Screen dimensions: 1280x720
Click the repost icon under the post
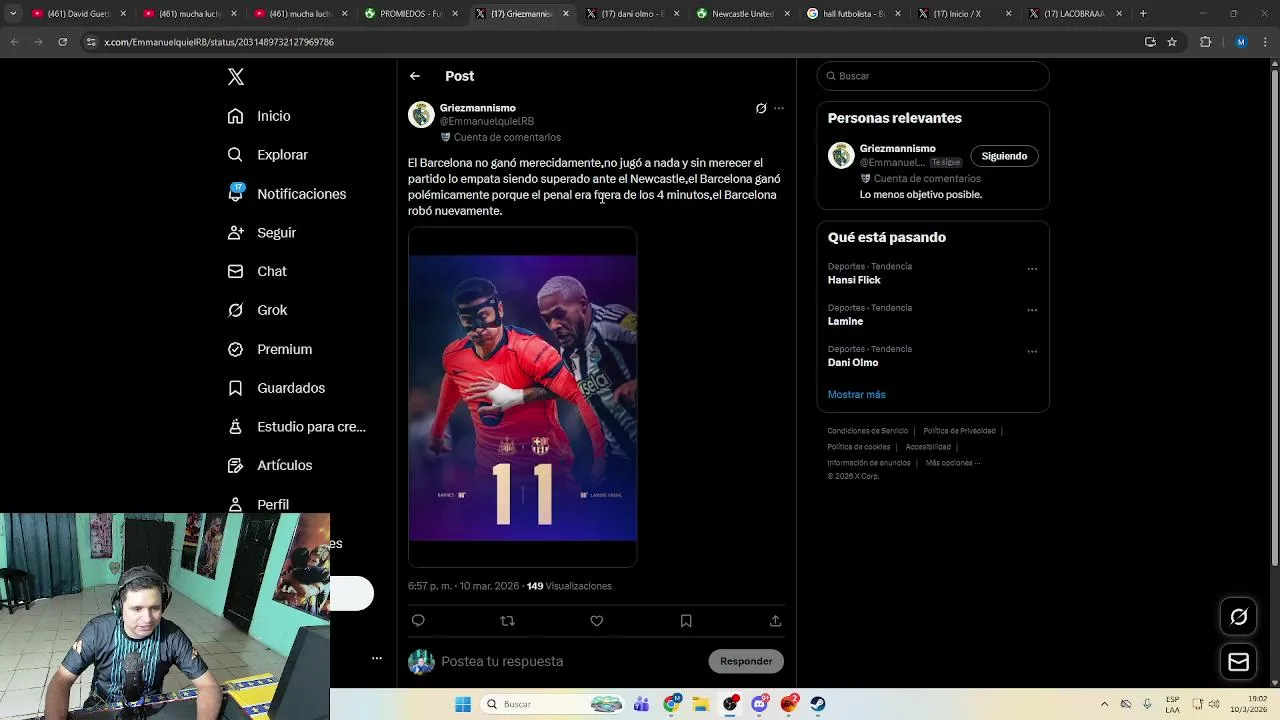point(507,621)
